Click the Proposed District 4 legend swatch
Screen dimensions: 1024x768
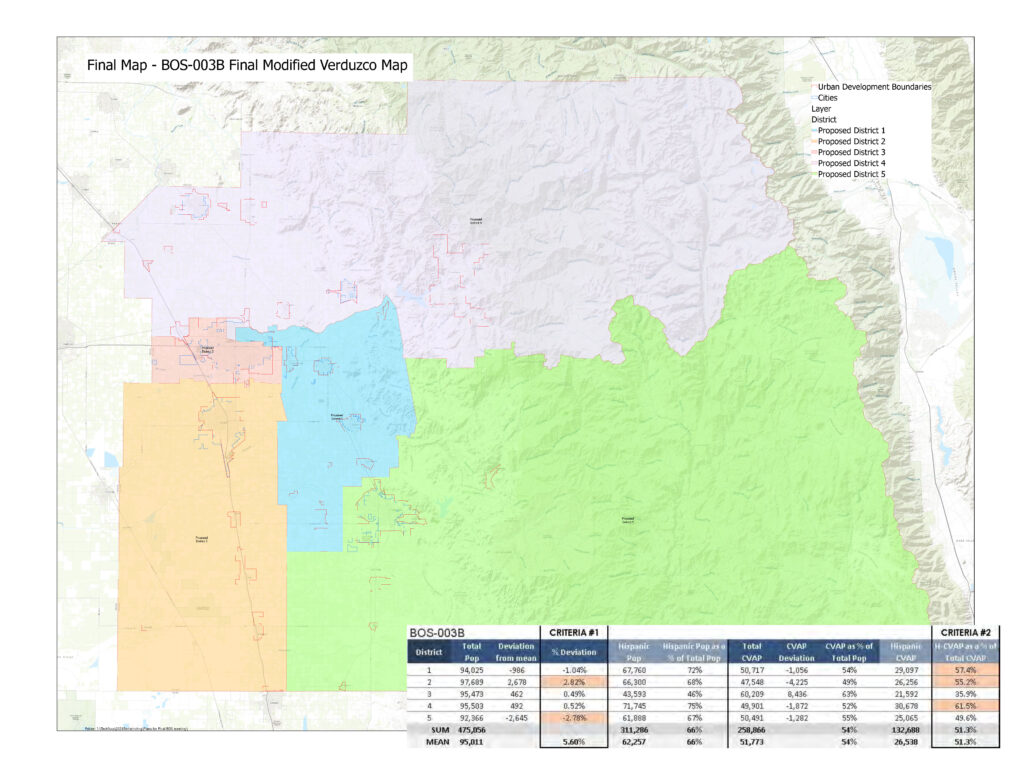814,163
